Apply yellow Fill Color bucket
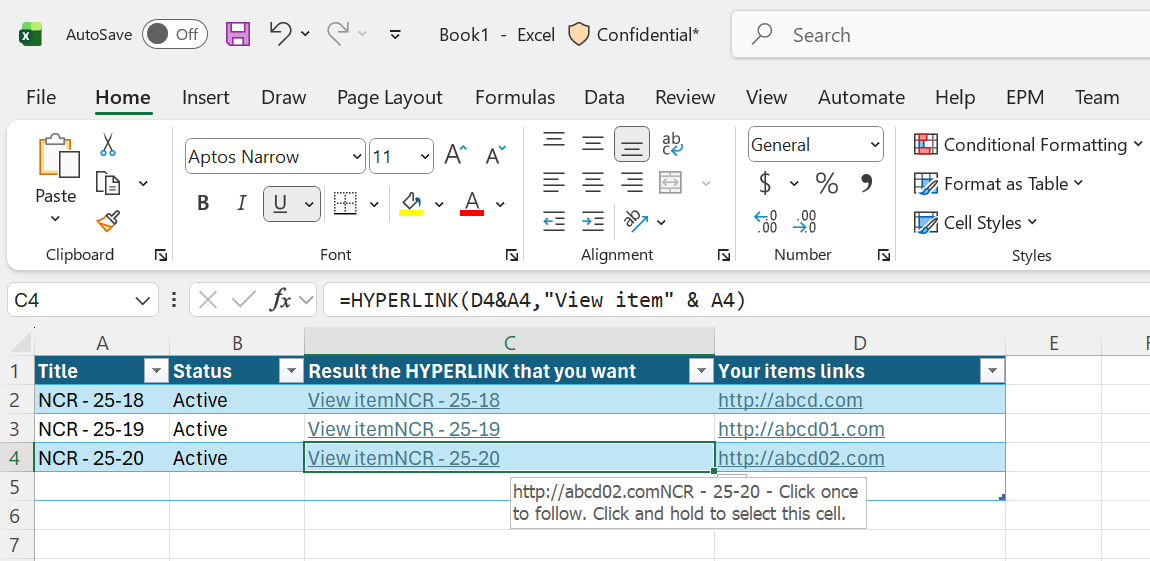 click(411, 203)
